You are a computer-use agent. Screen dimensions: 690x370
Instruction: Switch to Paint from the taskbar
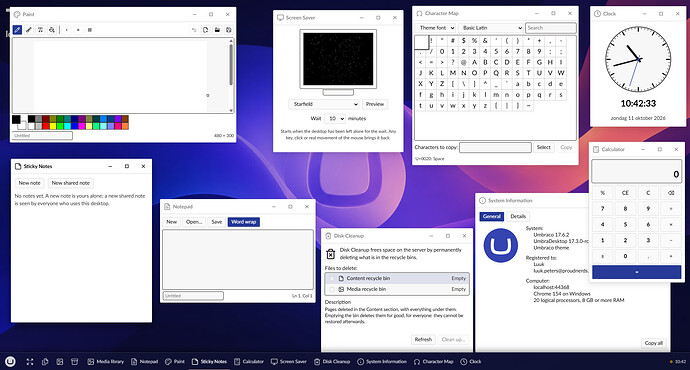pos(175,362)
